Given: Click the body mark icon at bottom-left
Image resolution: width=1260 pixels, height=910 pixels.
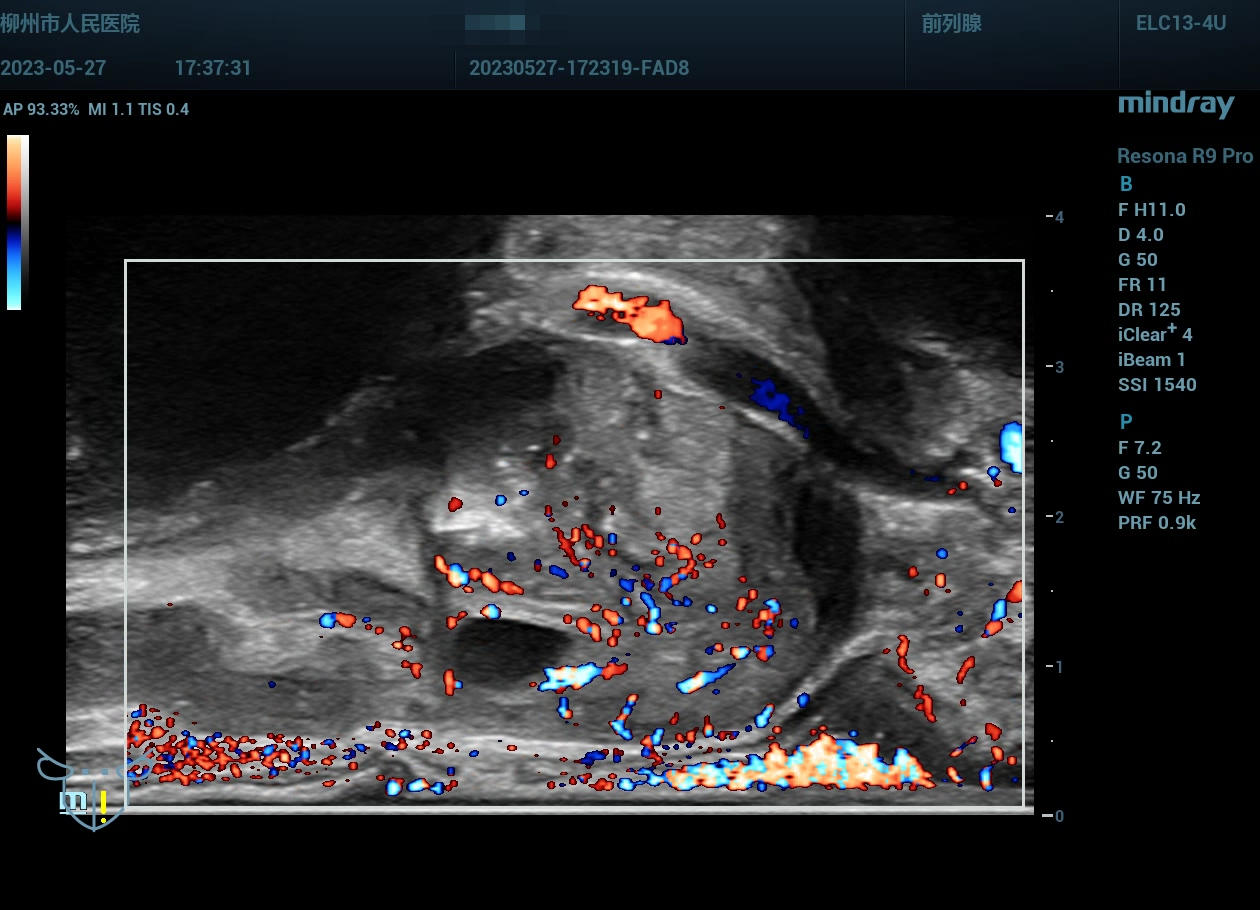Looking at the screenshot, I should [88, 789].
